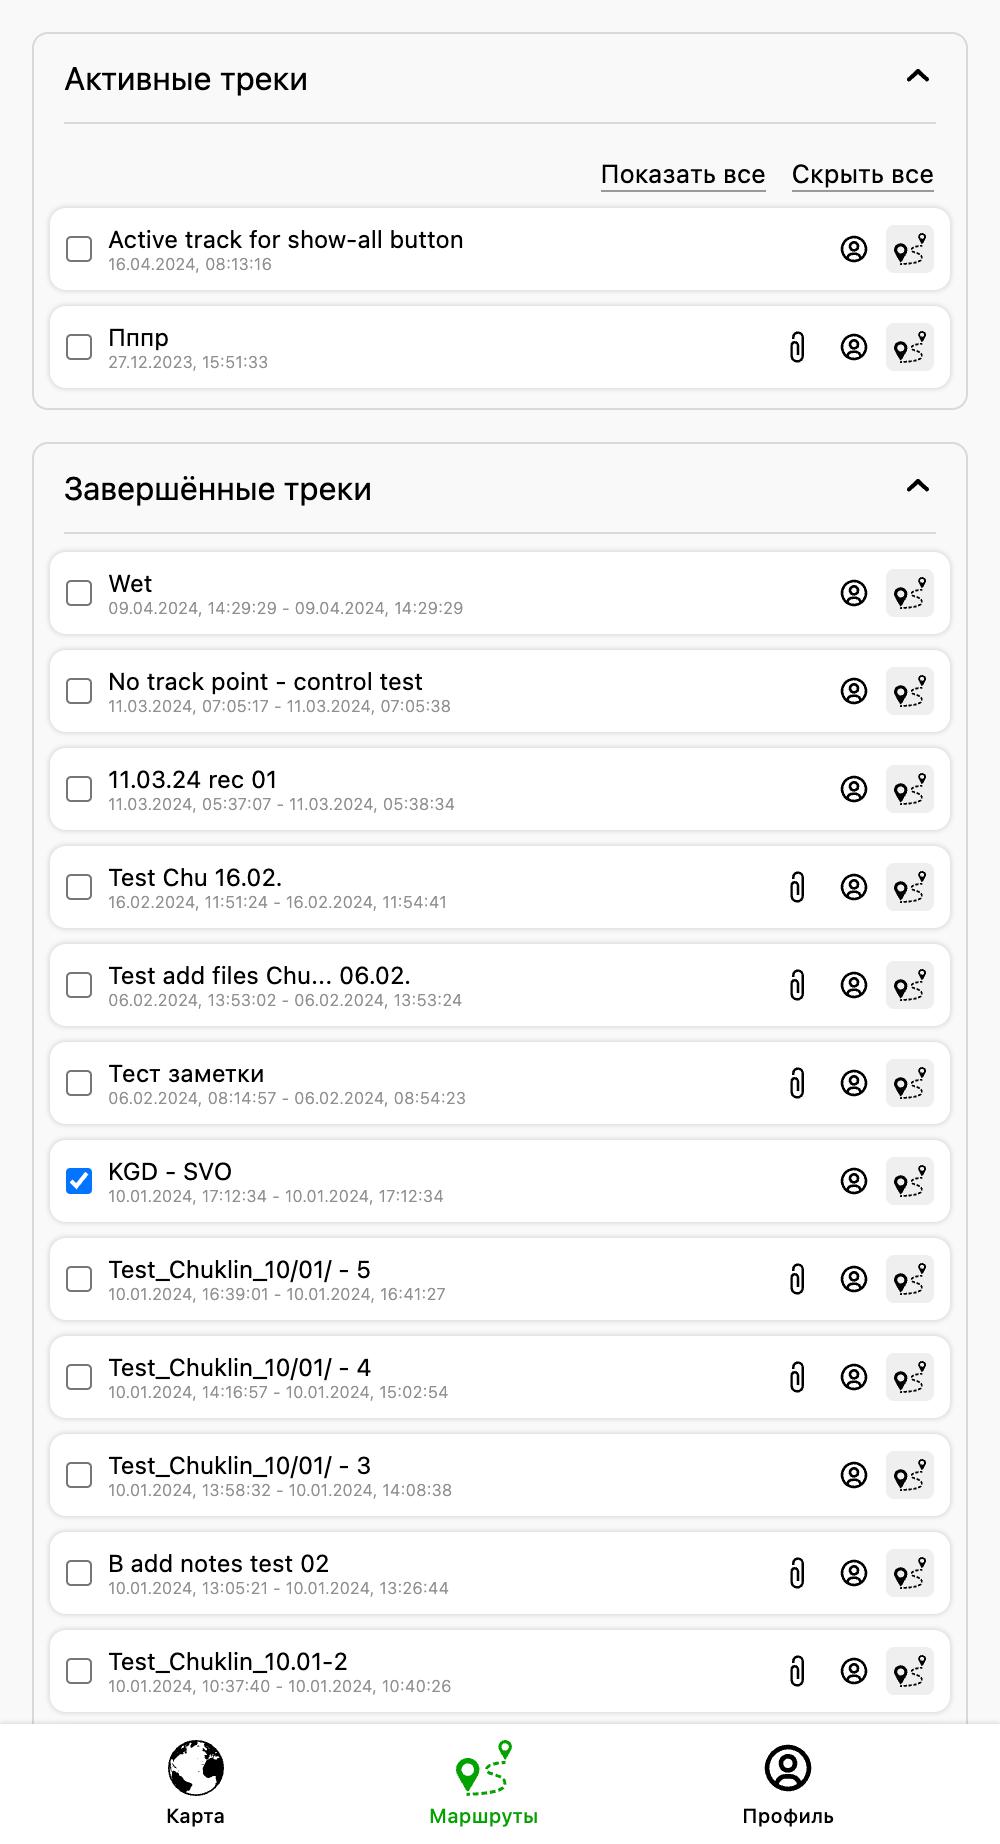1000x1844 pixels.
Task: Open paperclip on Test_Chuklin_10/01/ - 5
Action: pos(797,1279)
